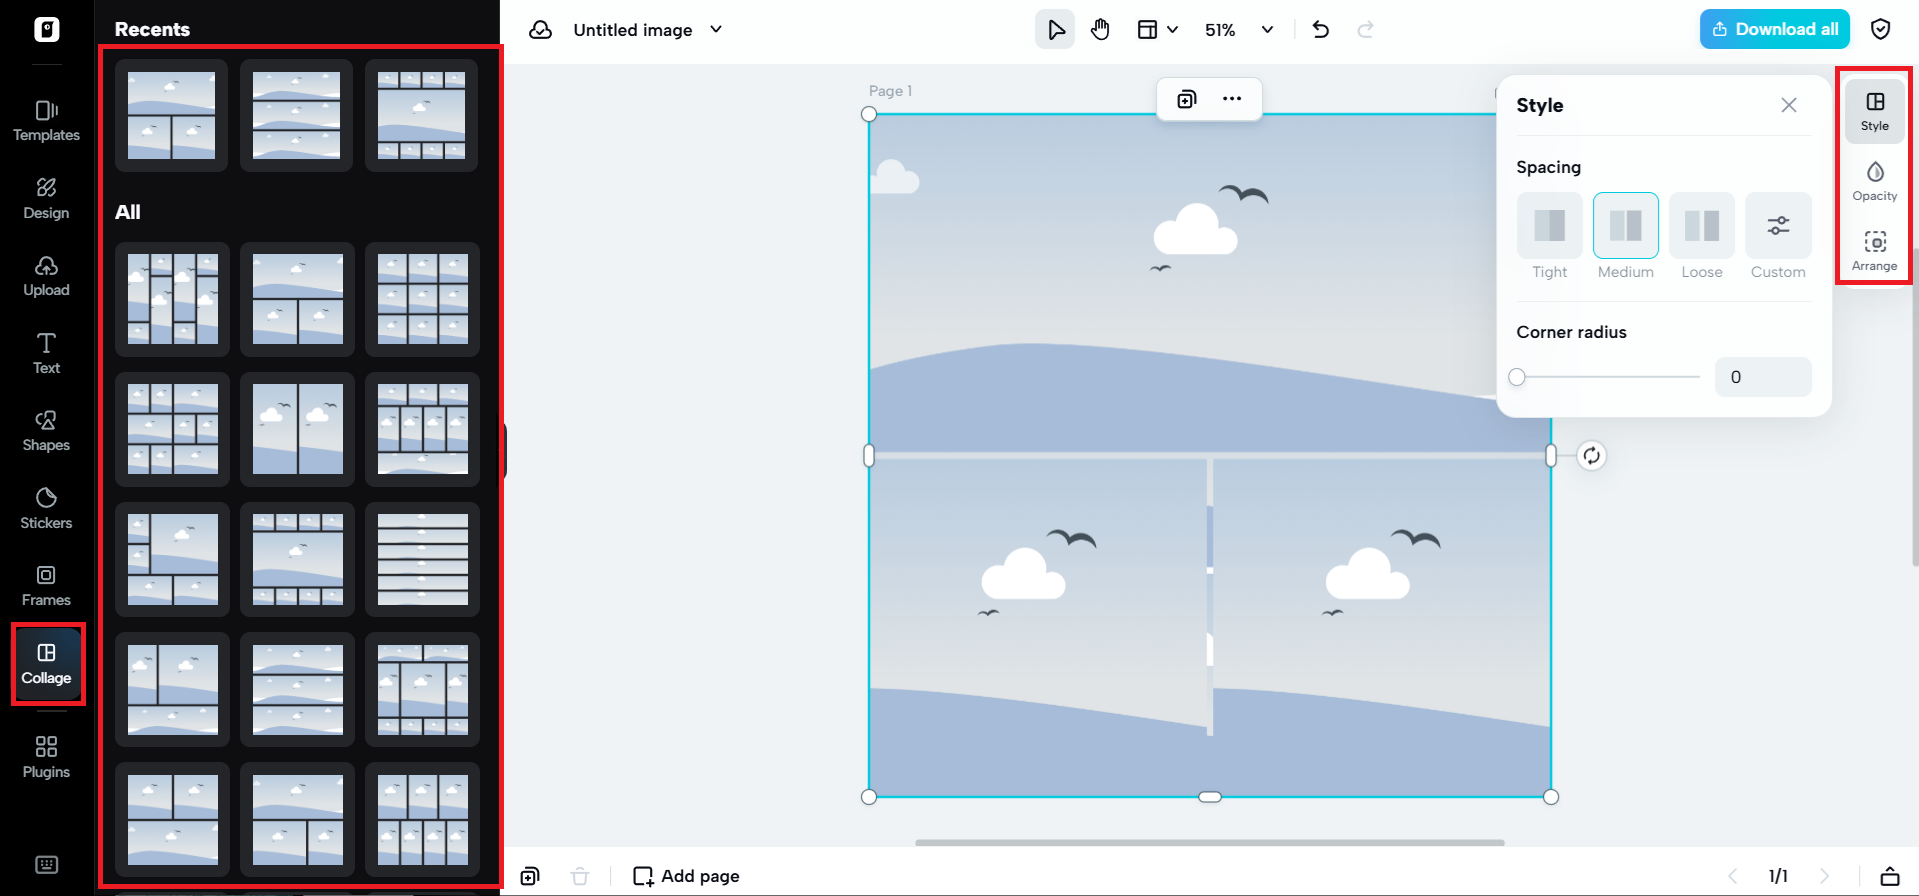Open the Upload panel
Viewport: 1919px width, 896px height.
[x=46, y=276]
